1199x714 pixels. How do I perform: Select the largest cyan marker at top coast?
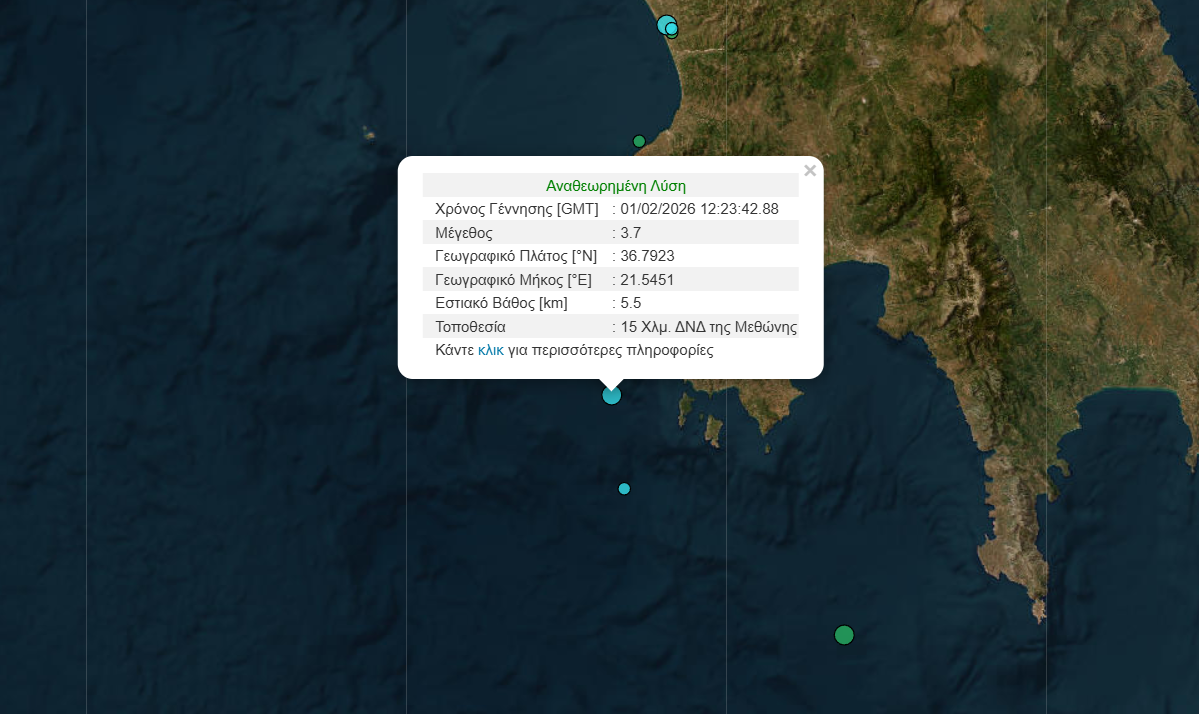(x=665, y=24)
